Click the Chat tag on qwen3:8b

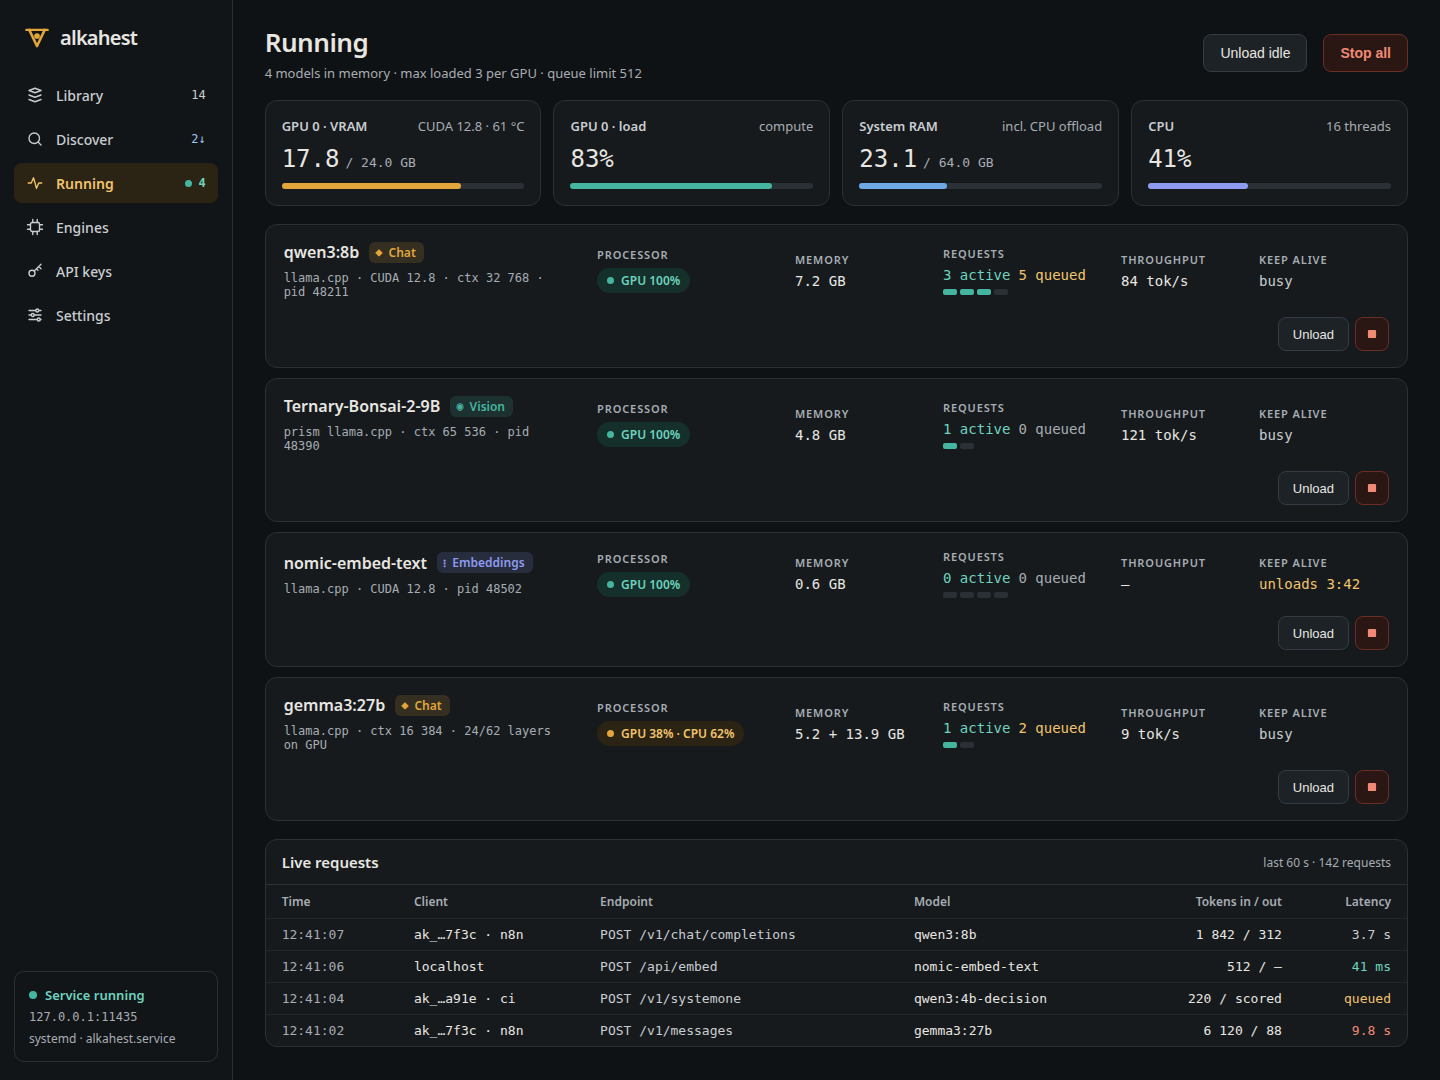coord(396,253)
